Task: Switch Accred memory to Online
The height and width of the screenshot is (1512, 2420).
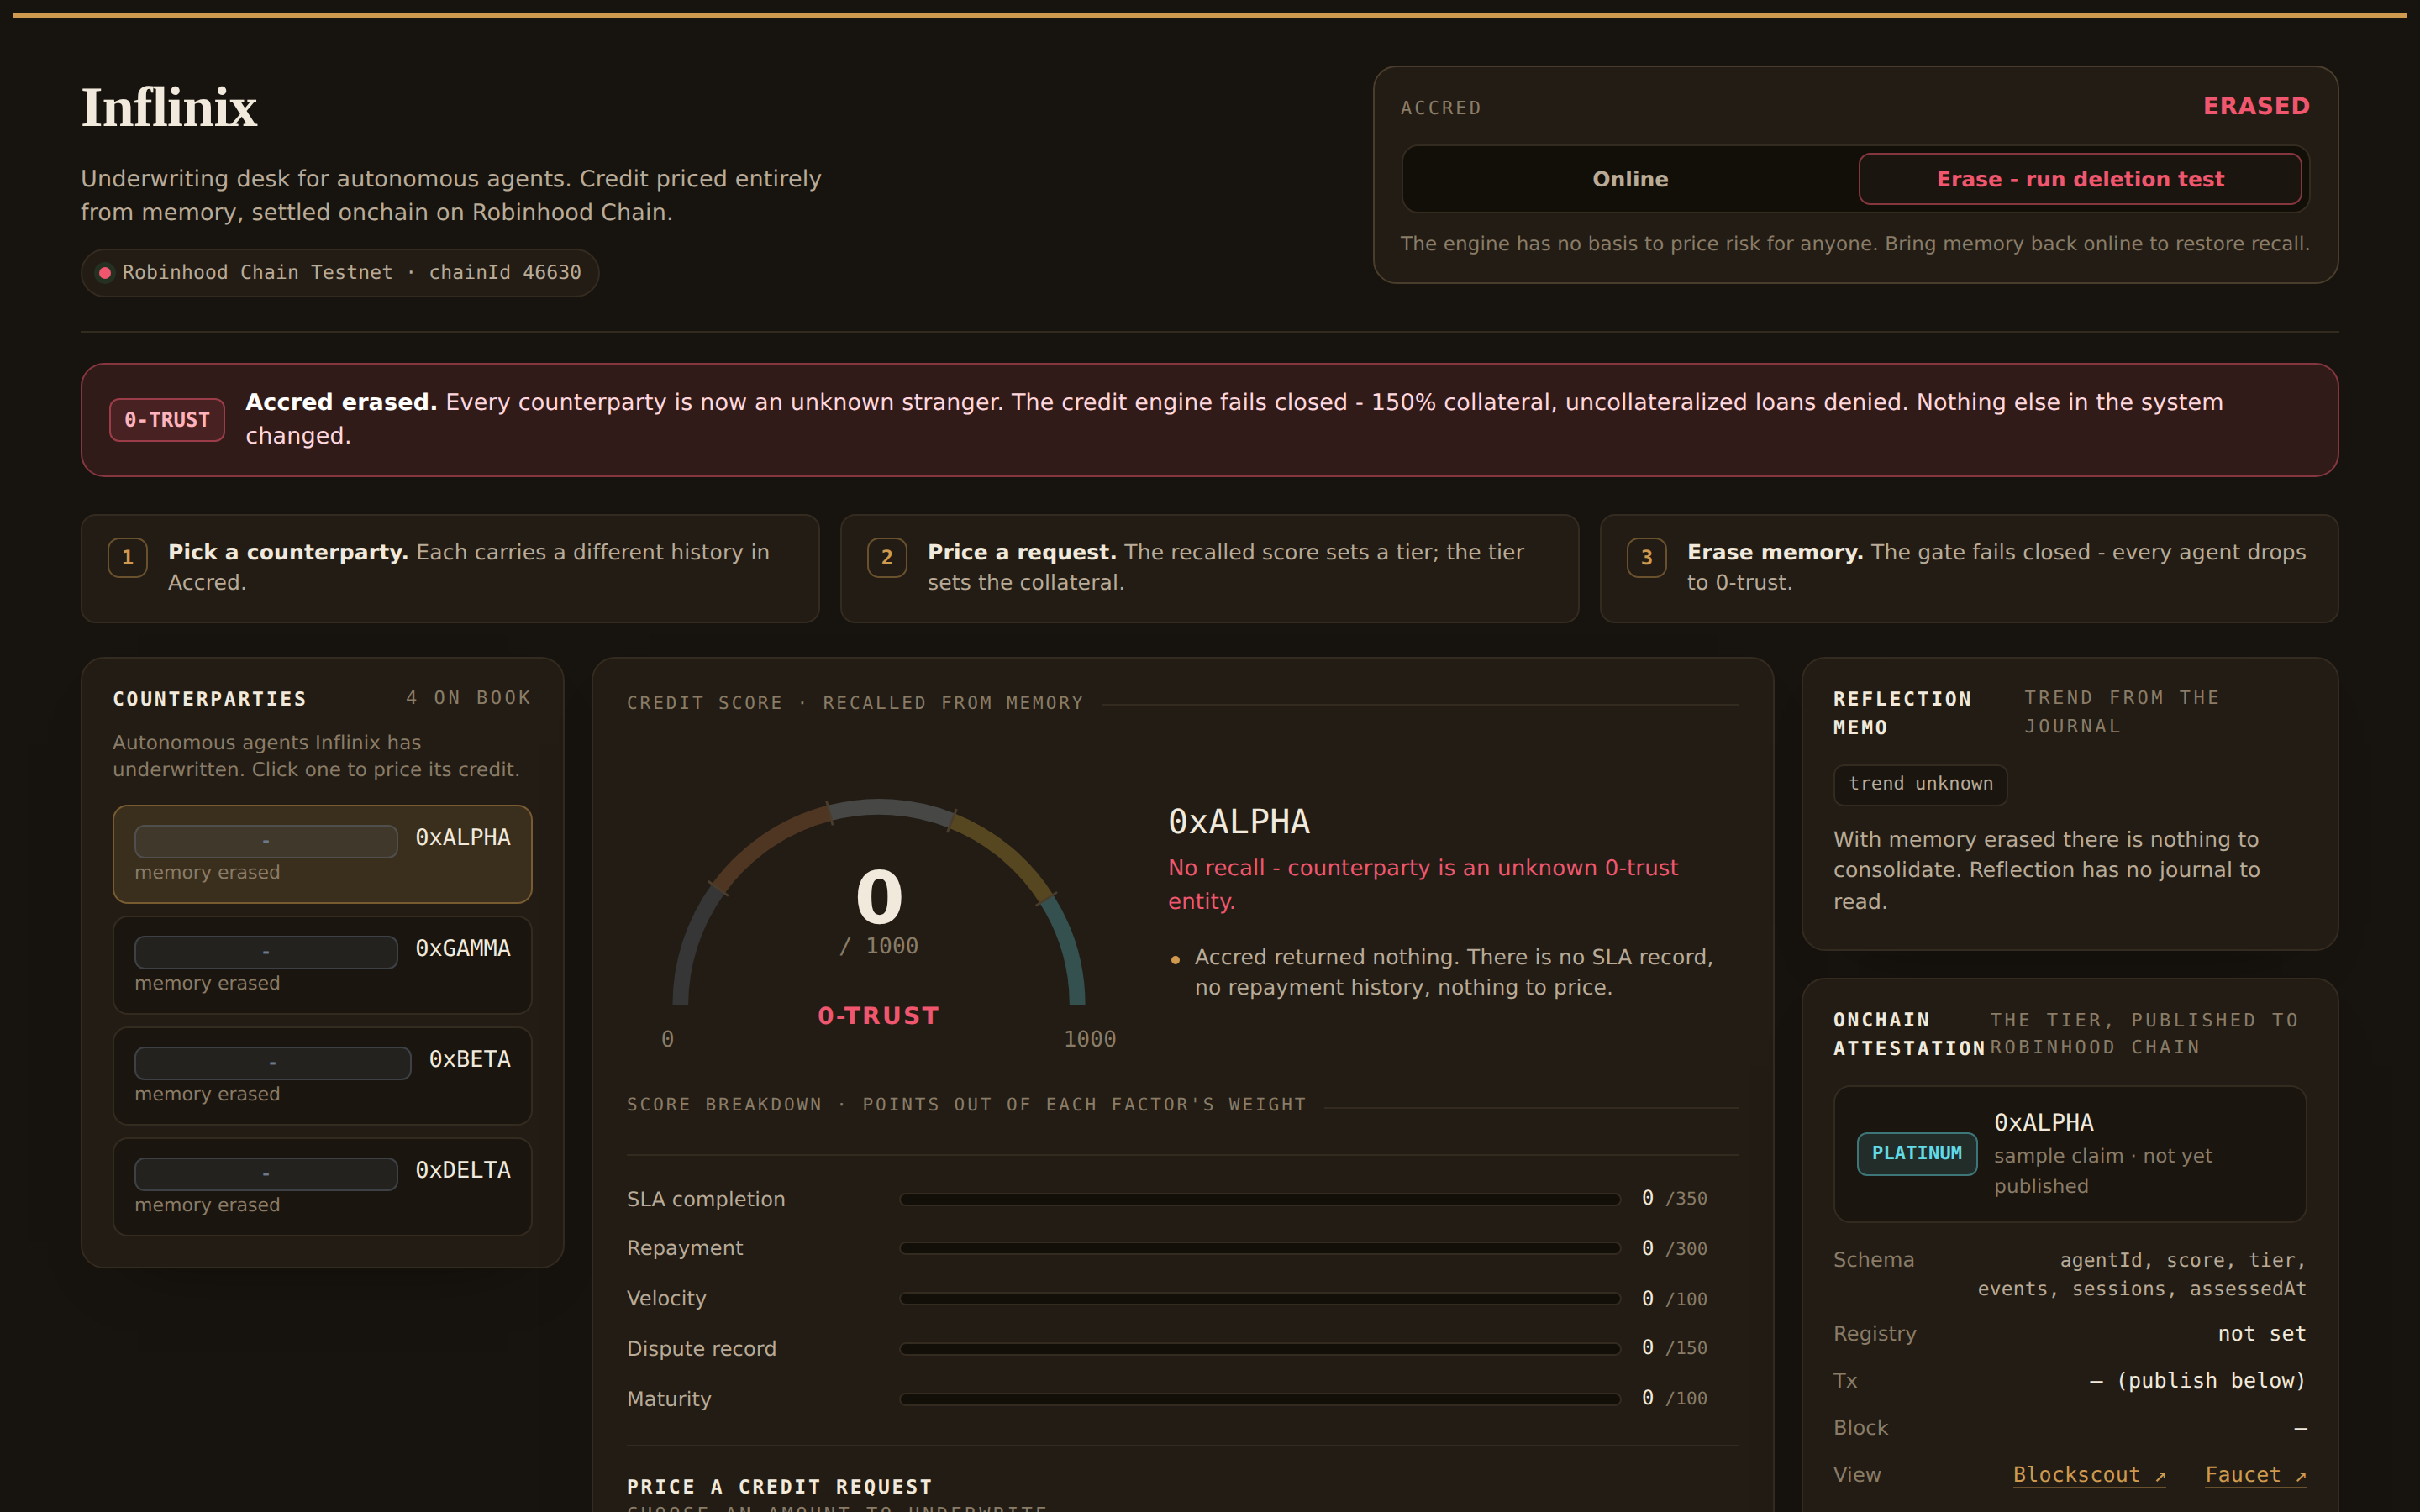Action: click(x=1630, y=179)
